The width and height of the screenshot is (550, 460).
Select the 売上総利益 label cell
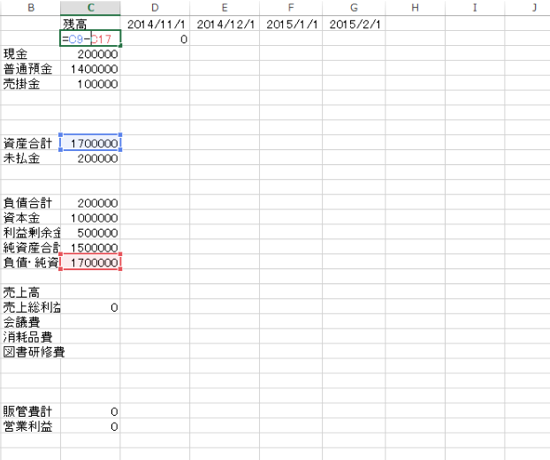pyautogui.click(x=31, y=307)
